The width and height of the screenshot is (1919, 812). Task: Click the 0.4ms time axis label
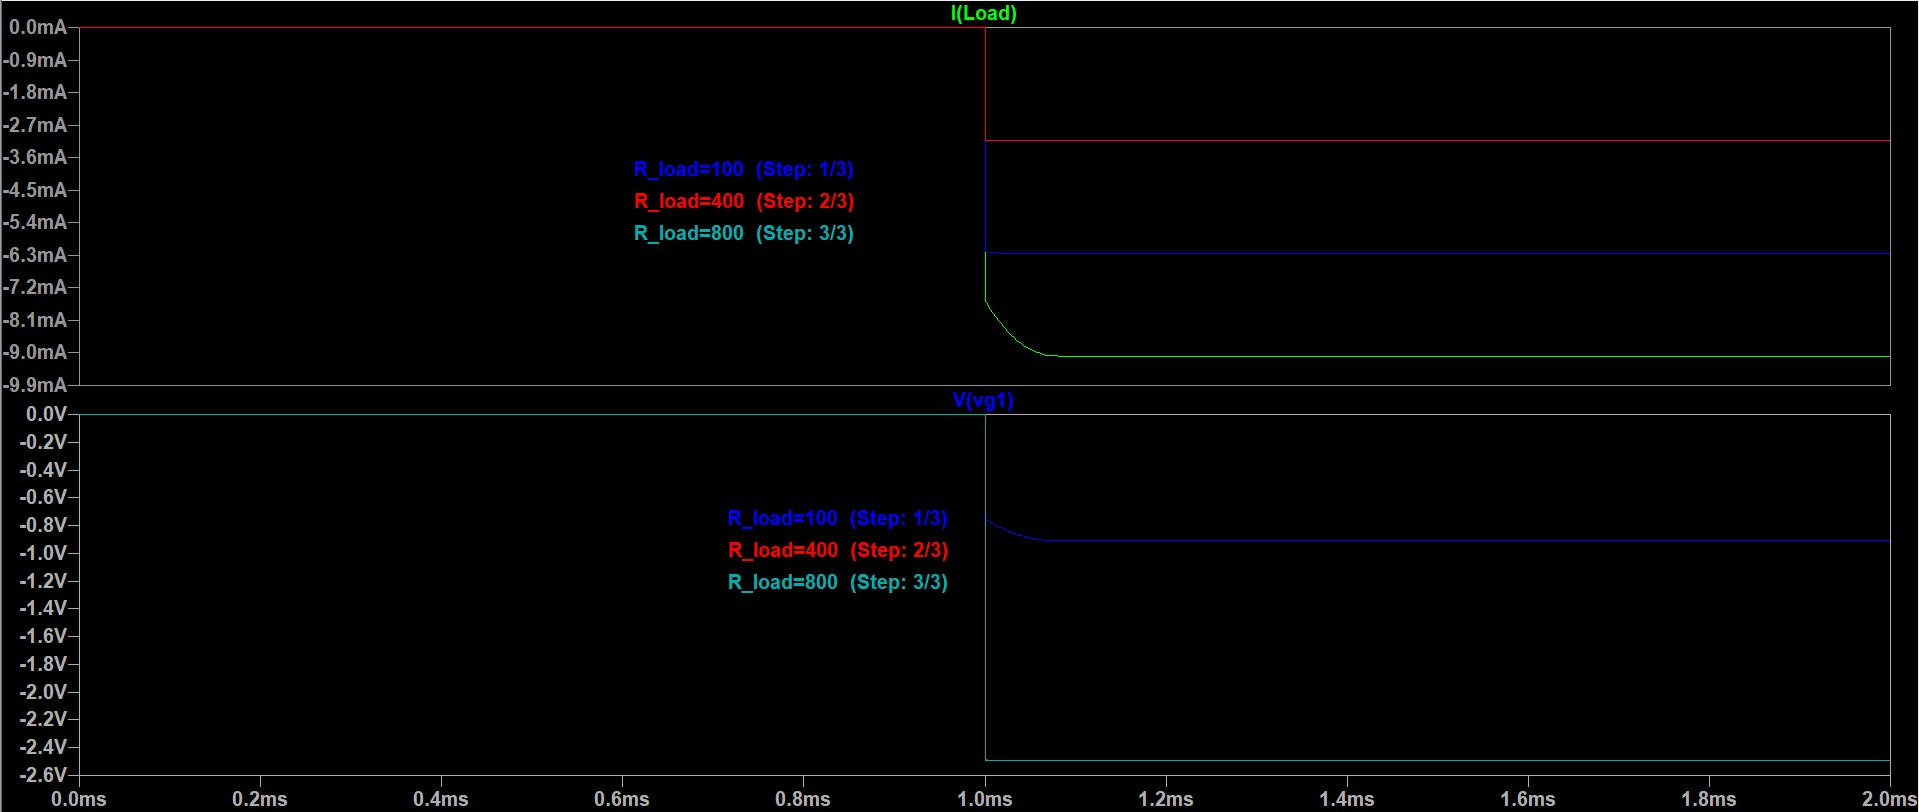click(441, 799)
